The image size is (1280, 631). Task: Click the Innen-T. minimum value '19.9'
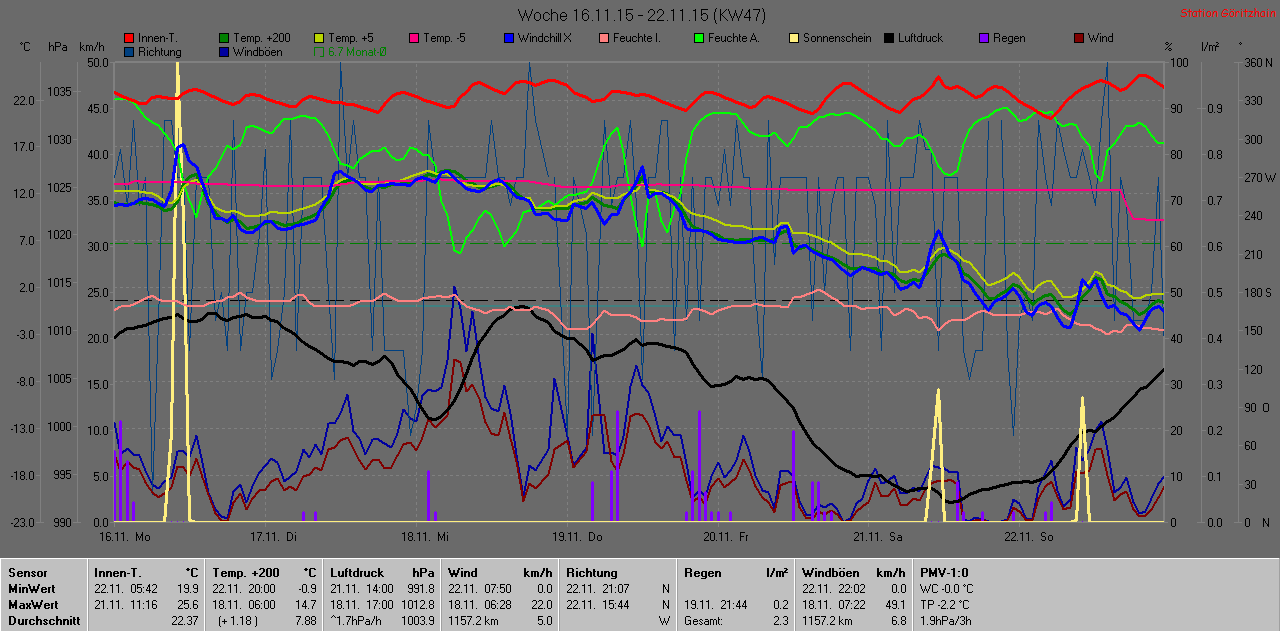187,589
